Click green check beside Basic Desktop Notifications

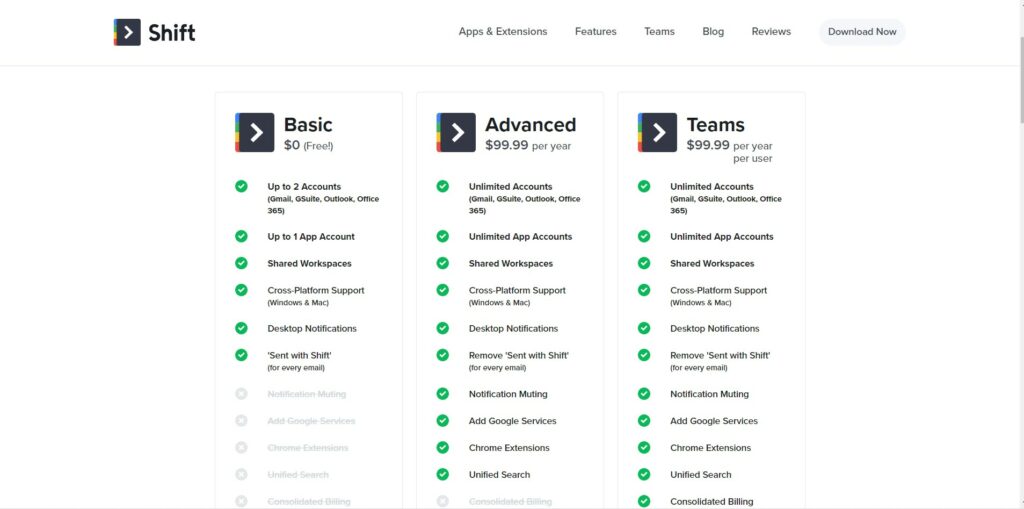(242, 328)
